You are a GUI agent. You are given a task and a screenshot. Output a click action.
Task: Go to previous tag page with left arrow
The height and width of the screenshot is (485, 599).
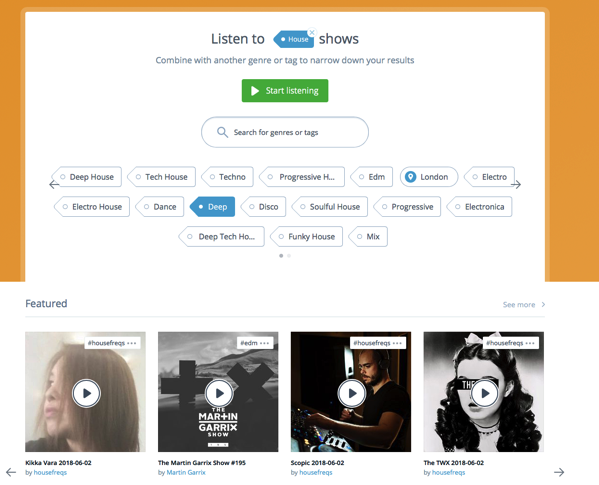click(54, 184)
